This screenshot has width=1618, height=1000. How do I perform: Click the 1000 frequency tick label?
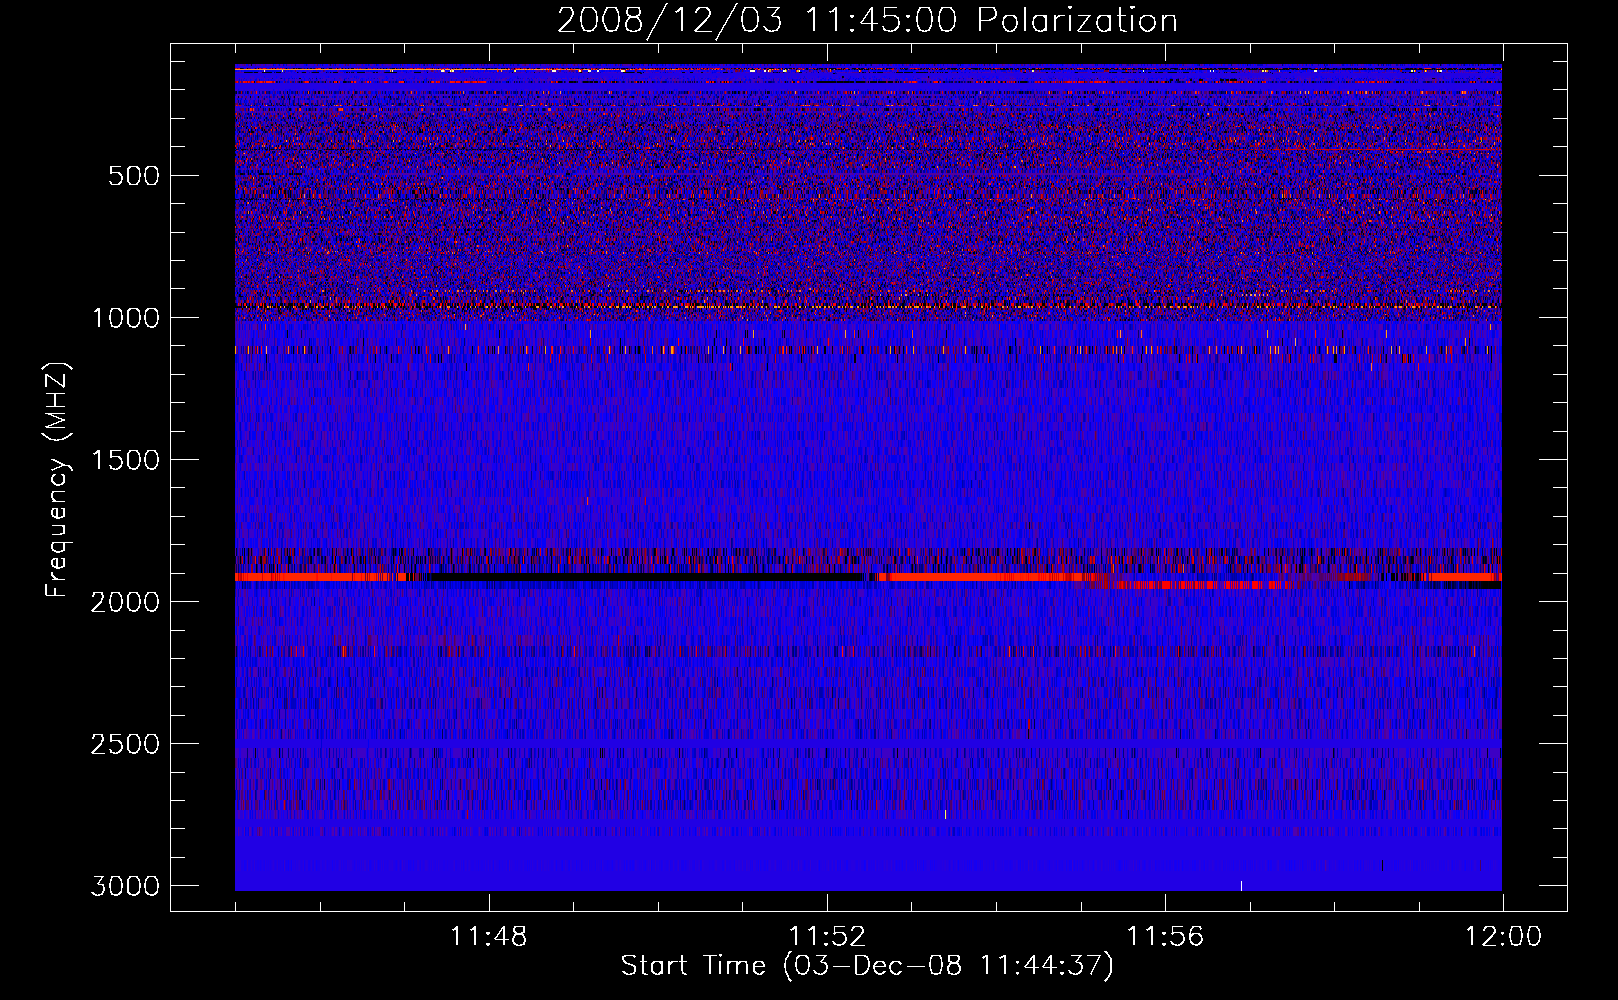(x=125, y=318)
